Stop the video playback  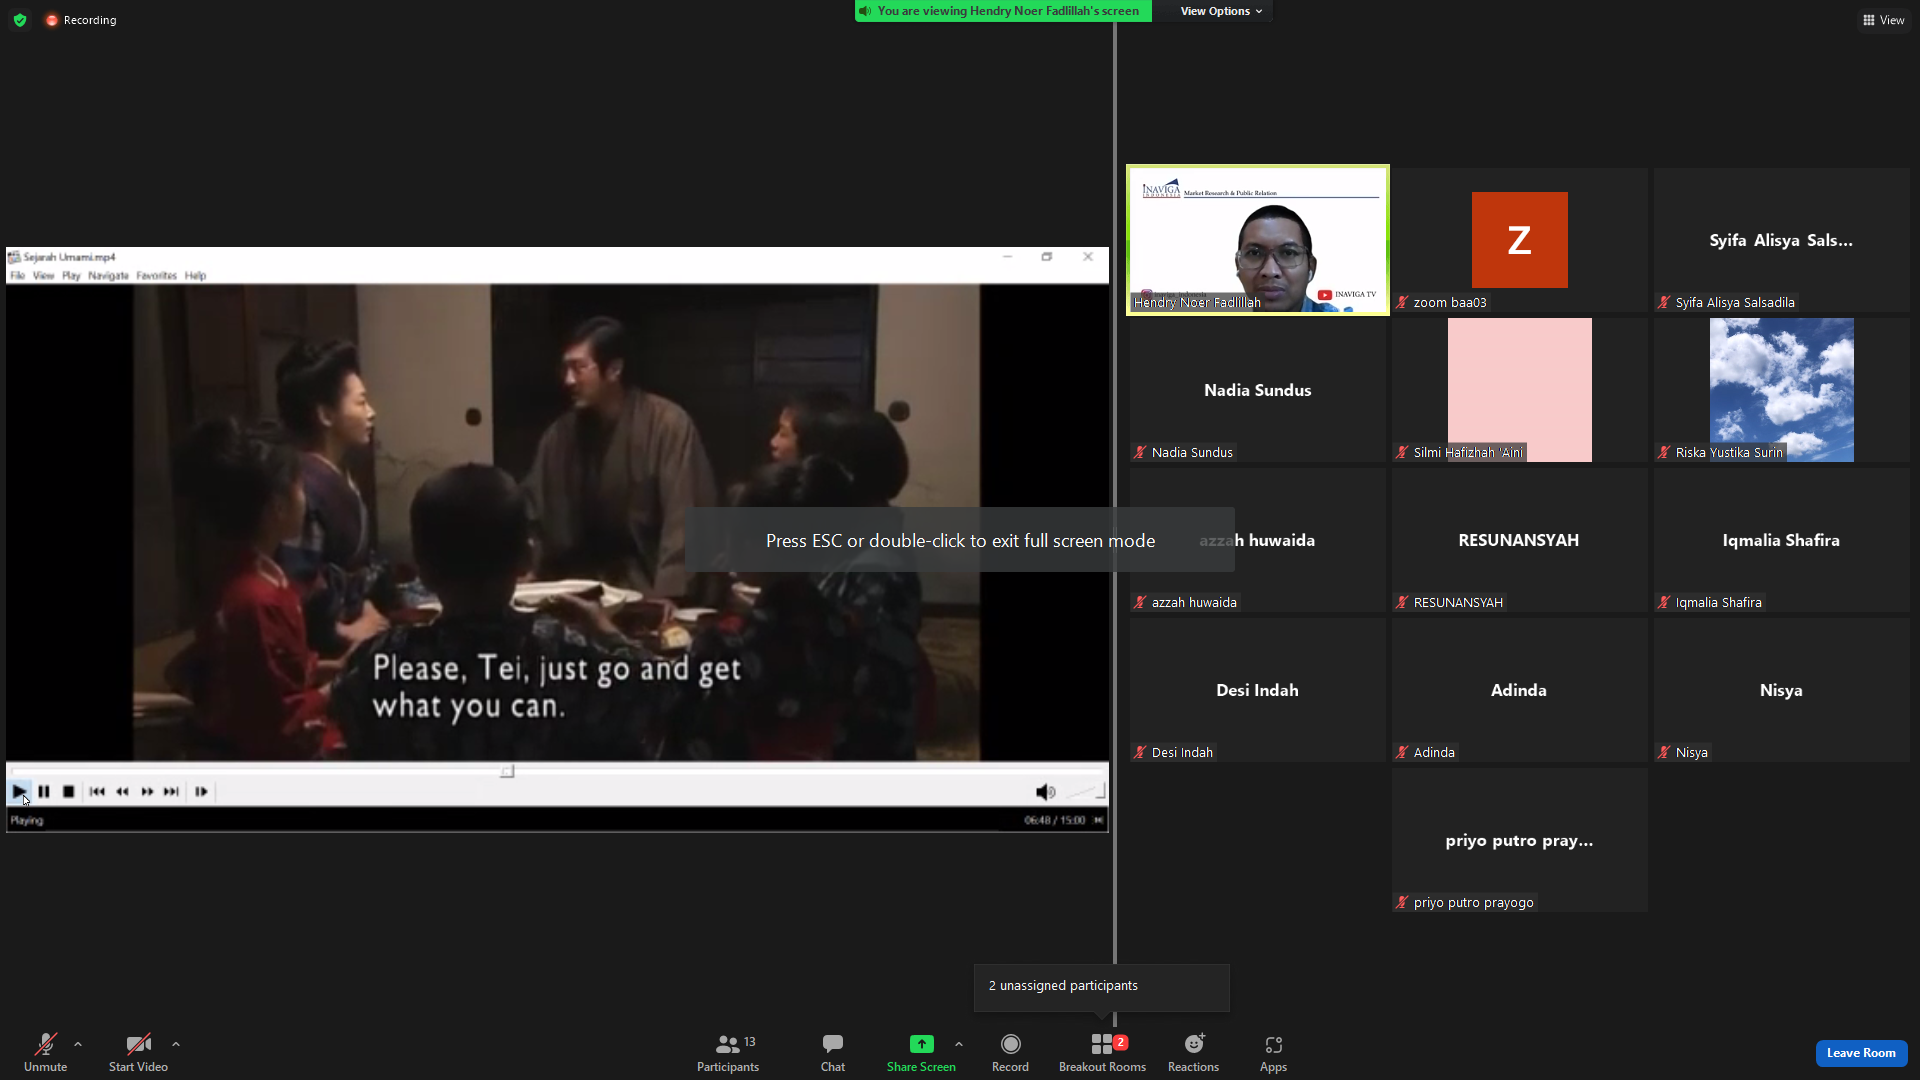(x=68, y=791)
